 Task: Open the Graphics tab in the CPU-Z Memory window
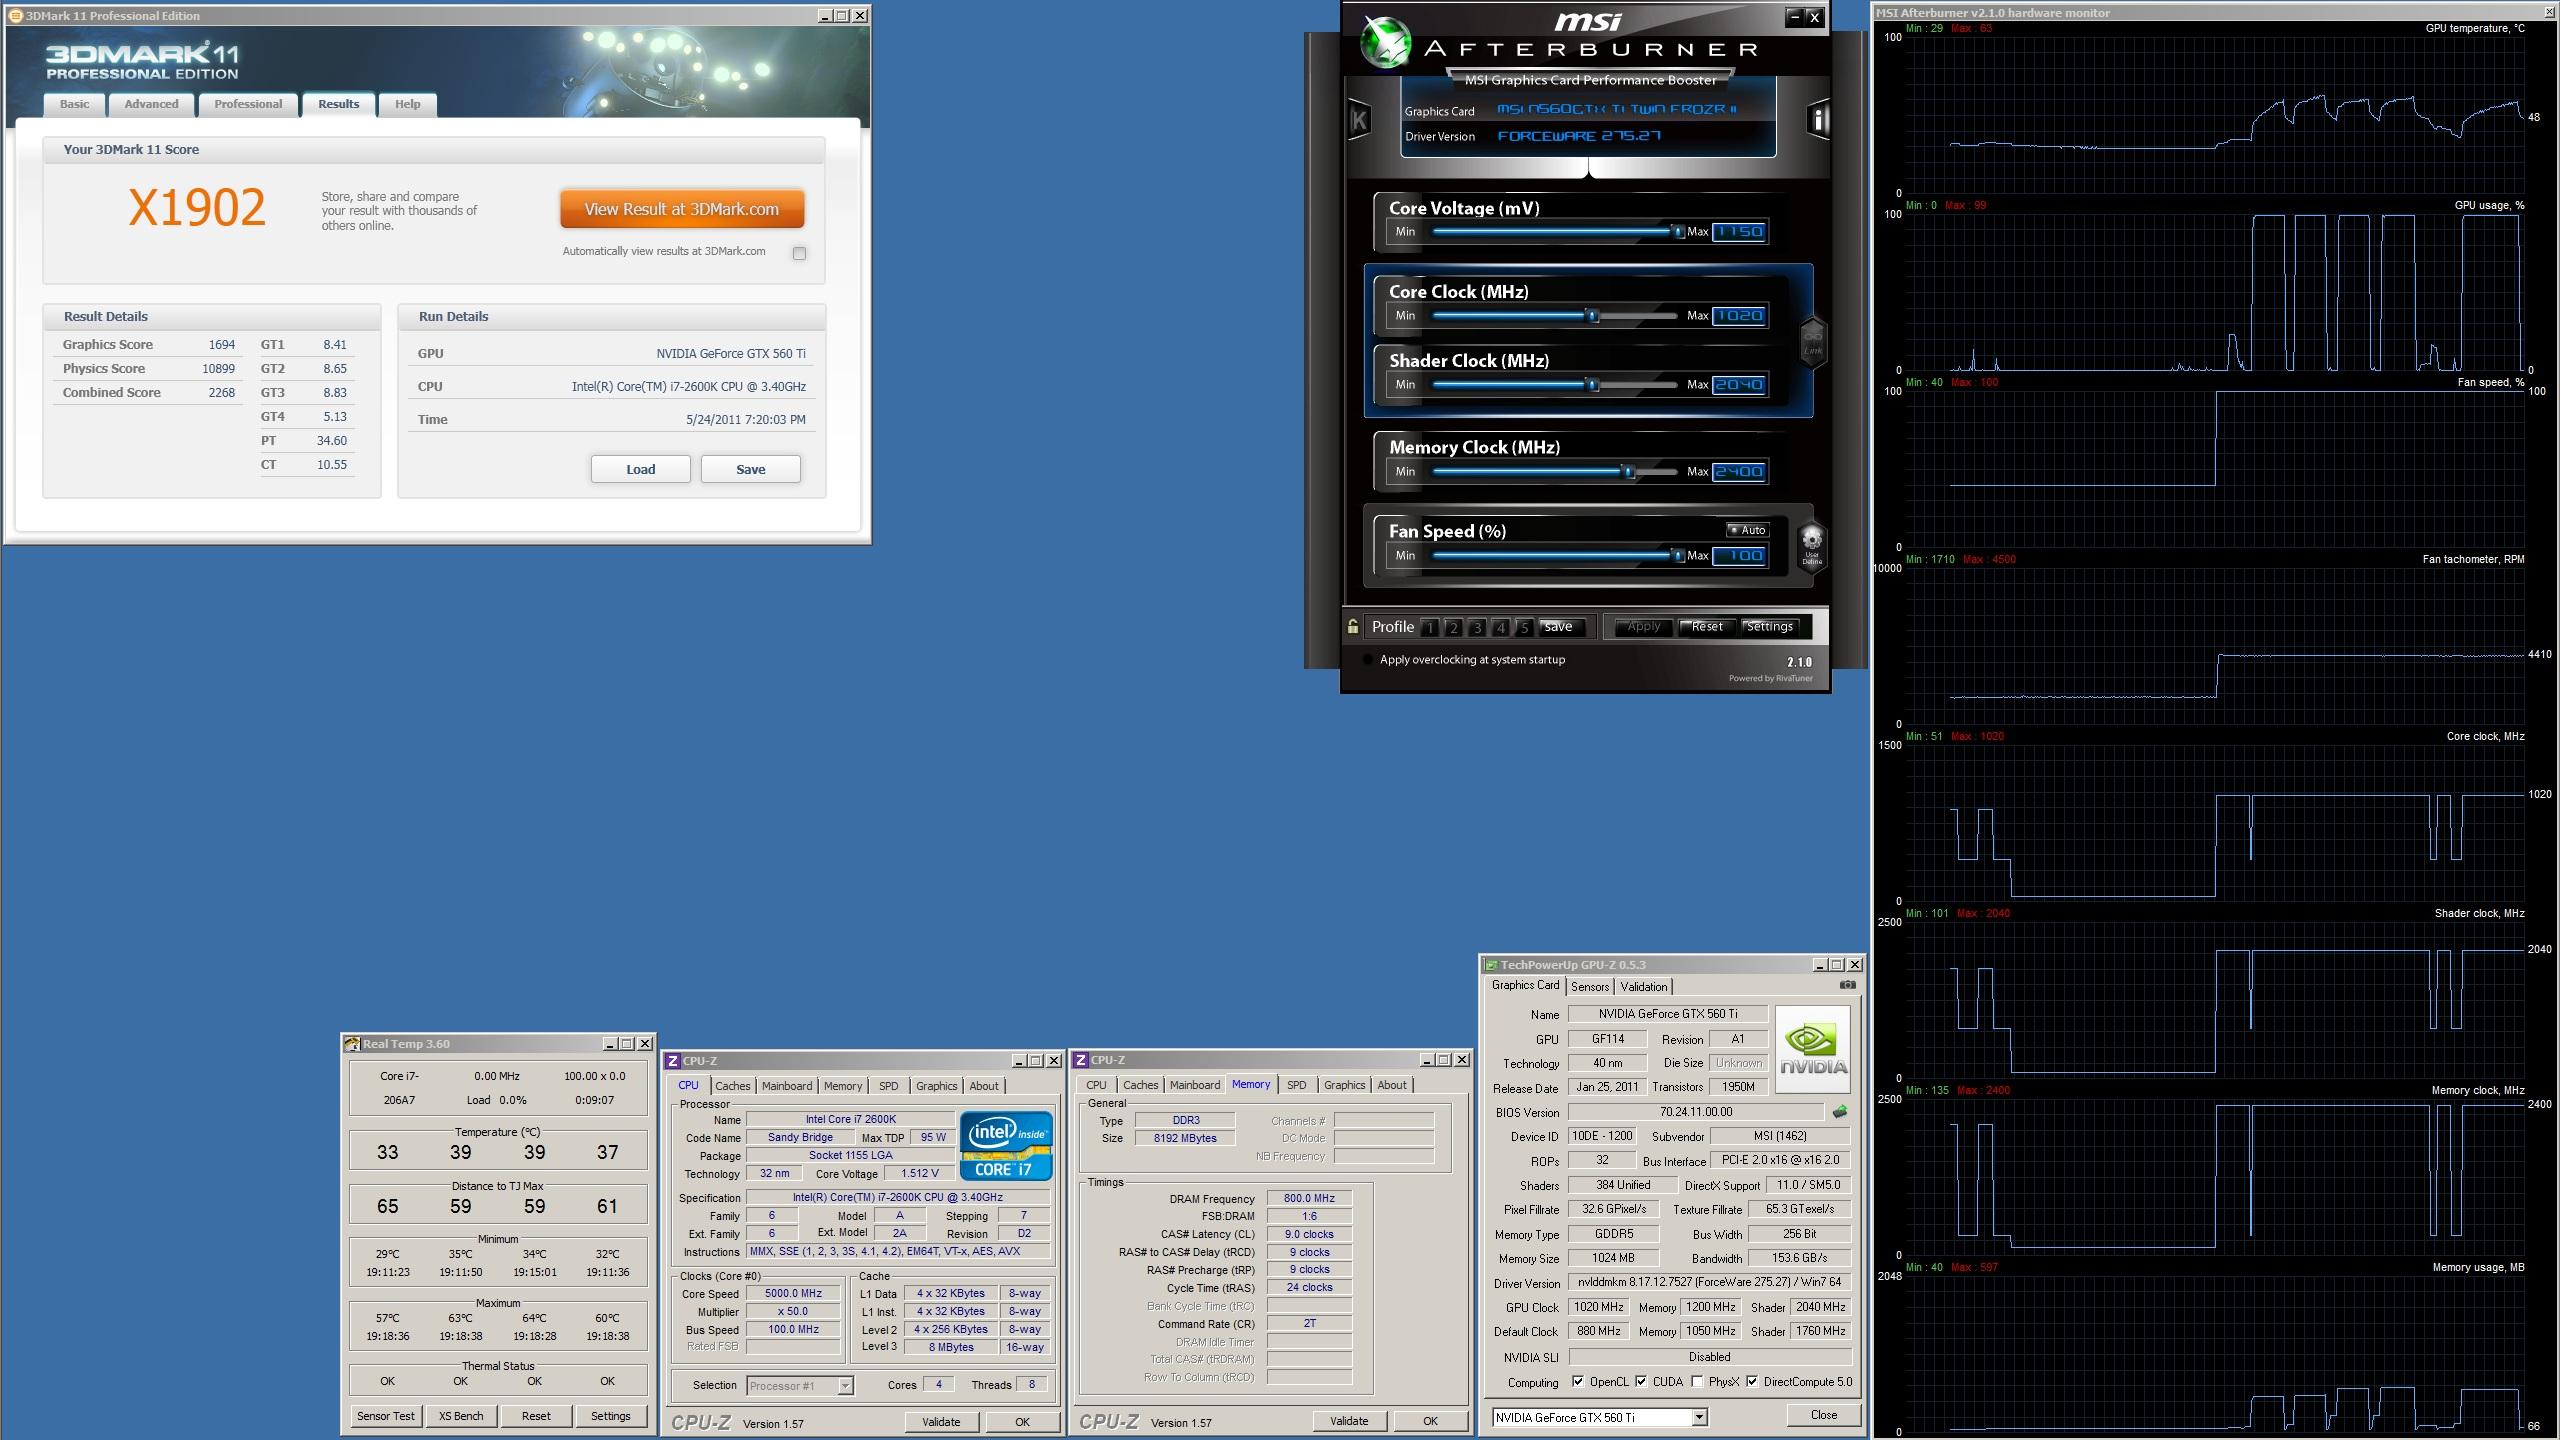[1344, 1085]
